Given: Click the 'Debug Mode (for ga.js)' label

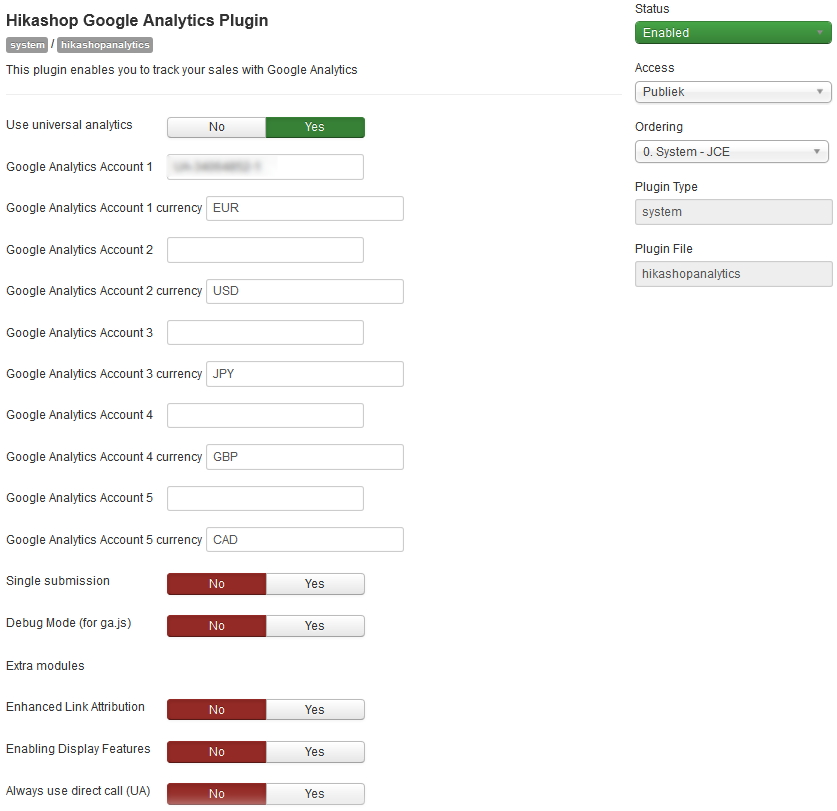Looking at the screenshot, I should 68,623.
